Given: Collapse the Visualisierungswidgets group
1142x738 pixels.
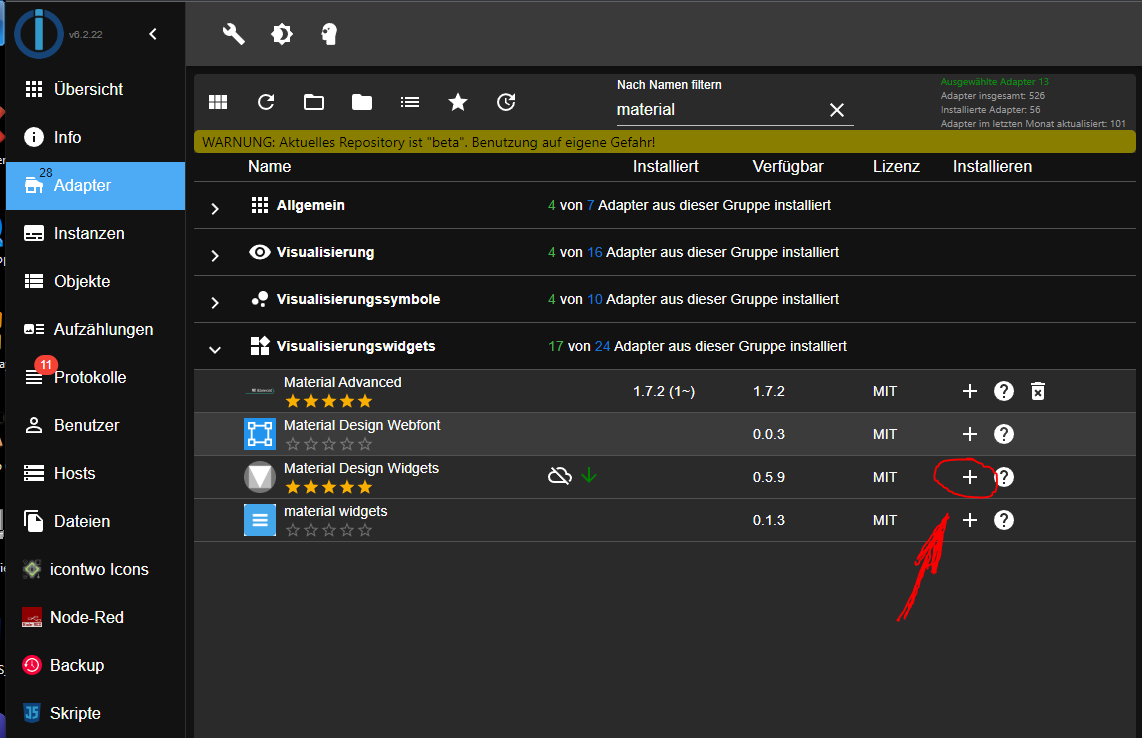Looking at the screenshot, I should click(215, 349).
